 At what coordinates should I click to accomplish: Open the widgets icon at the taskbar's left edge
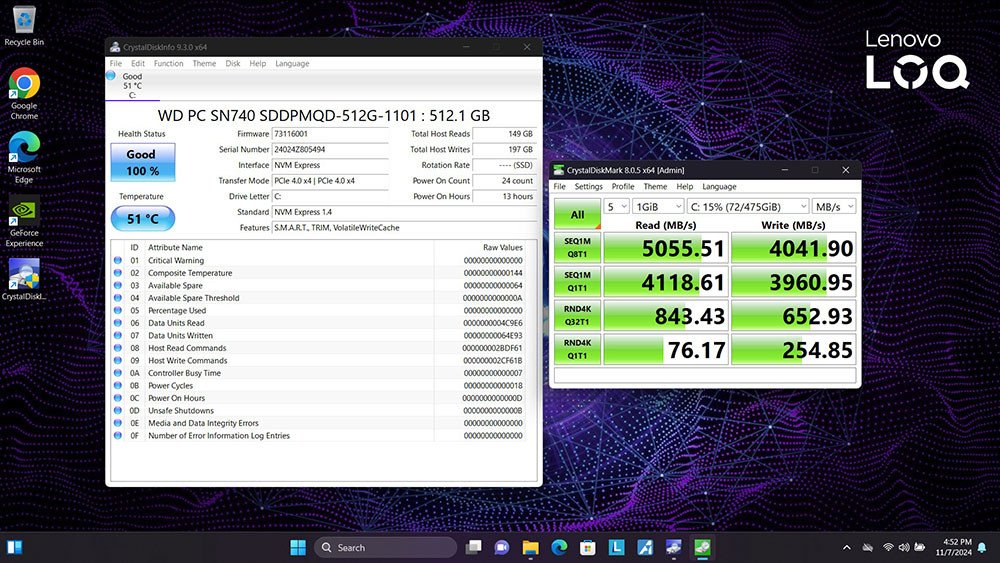[15, 547]
